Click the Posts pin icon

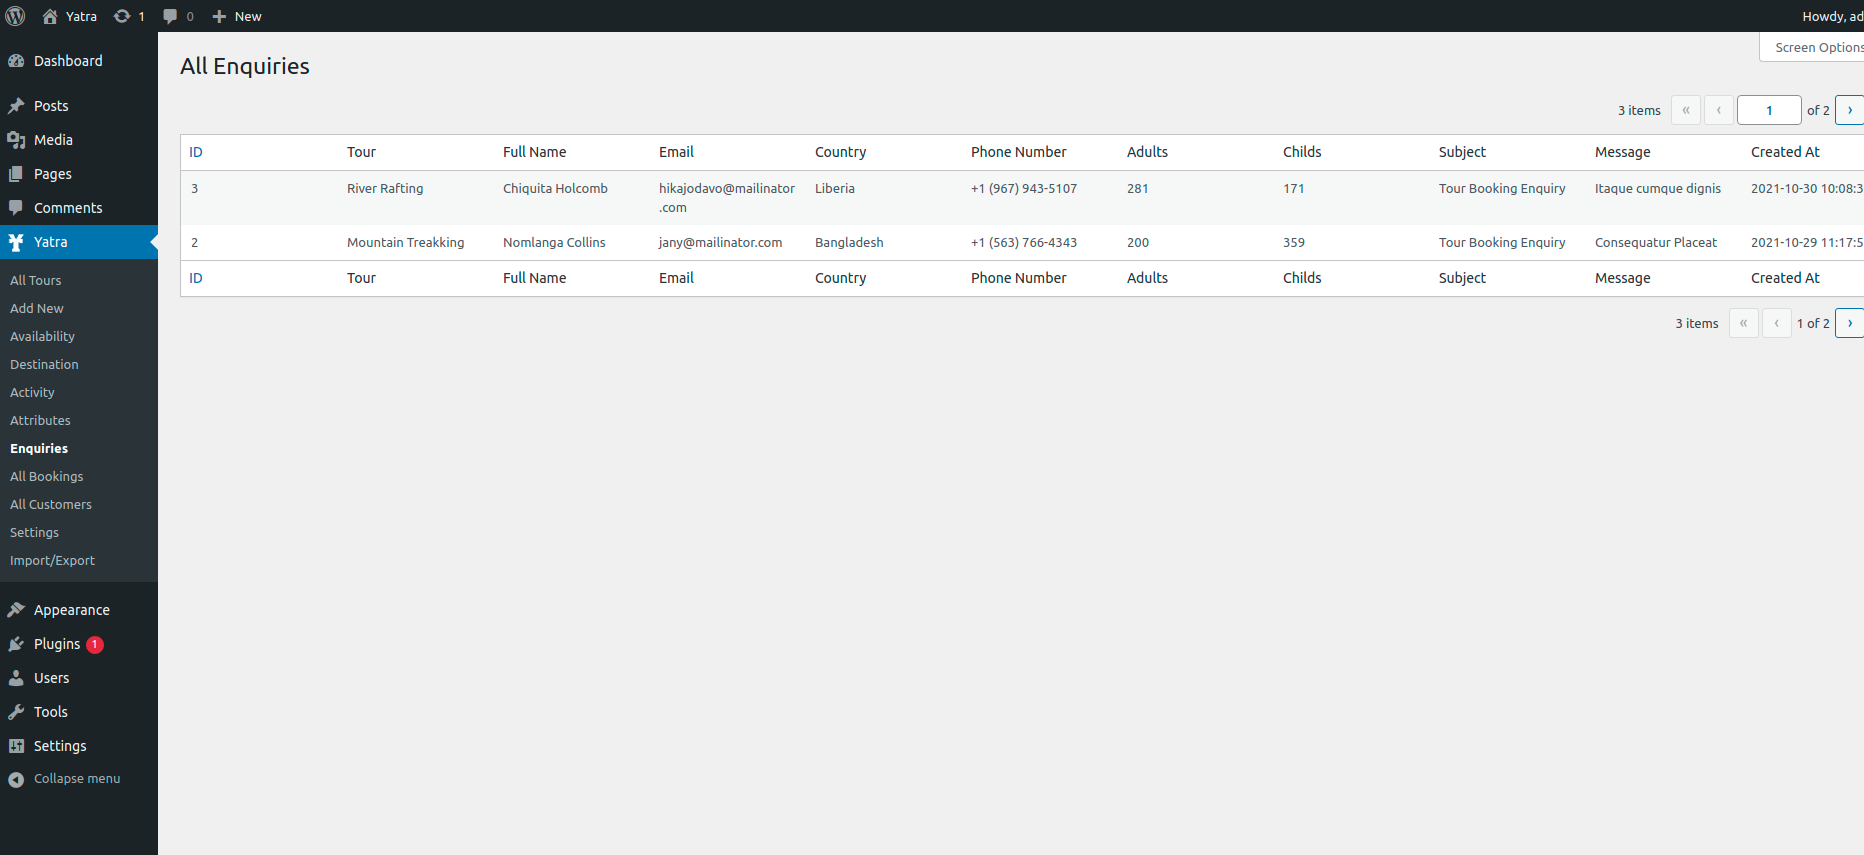pyautogui.click(x=16, y=106)
